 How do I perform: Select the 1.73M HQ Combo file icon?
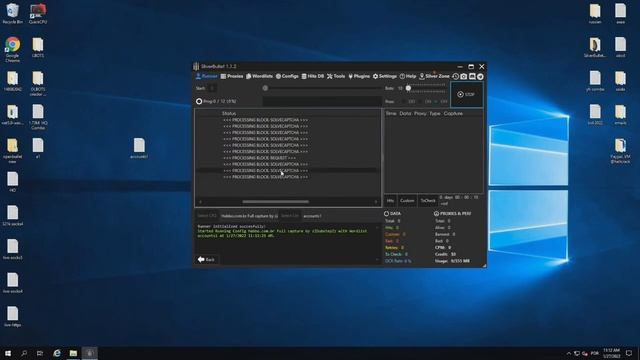coord(38,117)
